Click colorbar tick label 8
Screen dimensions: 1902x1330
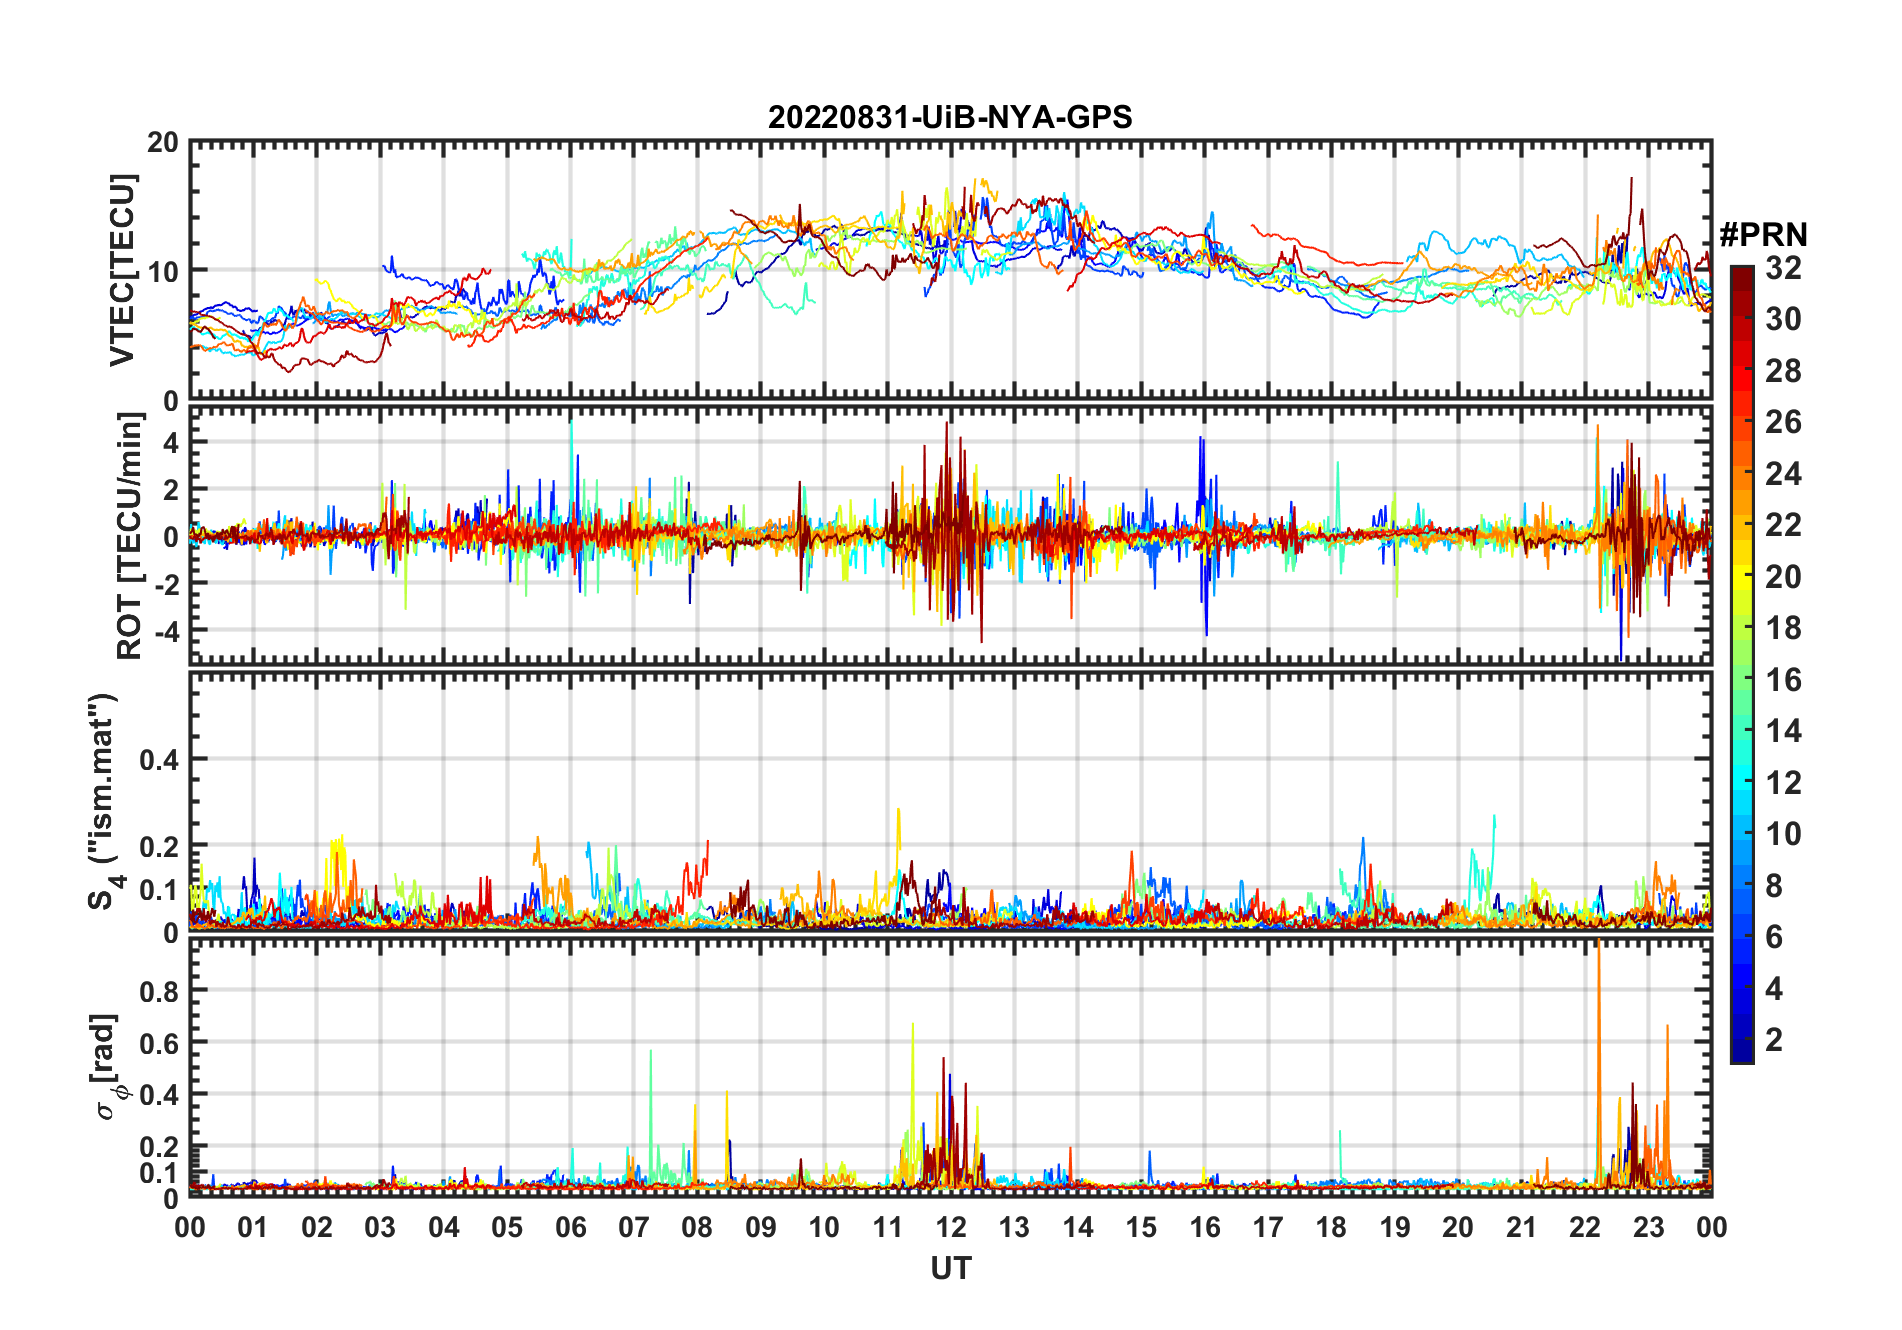(x=1774, y=885)
